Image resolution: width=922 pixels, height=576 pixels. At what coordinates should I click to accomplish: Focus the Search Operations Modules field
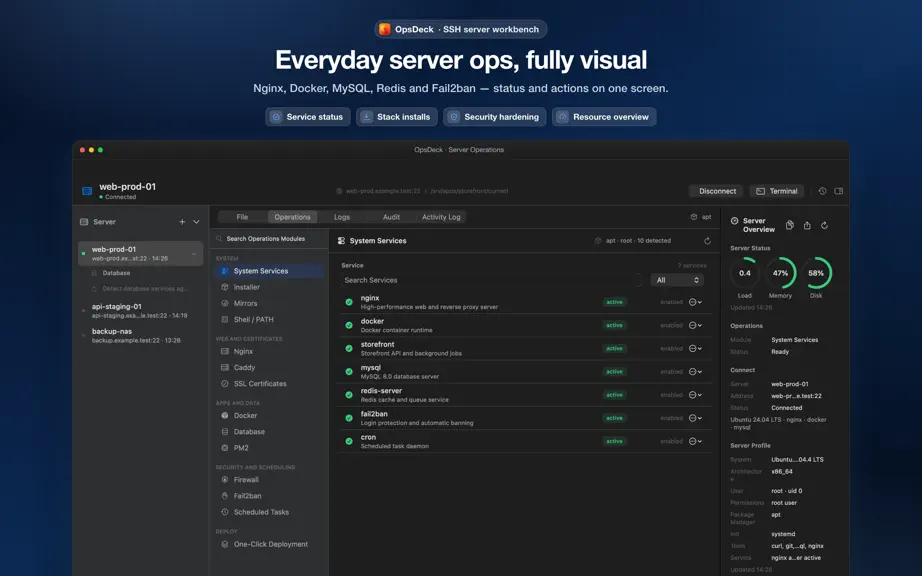[269, 239]
